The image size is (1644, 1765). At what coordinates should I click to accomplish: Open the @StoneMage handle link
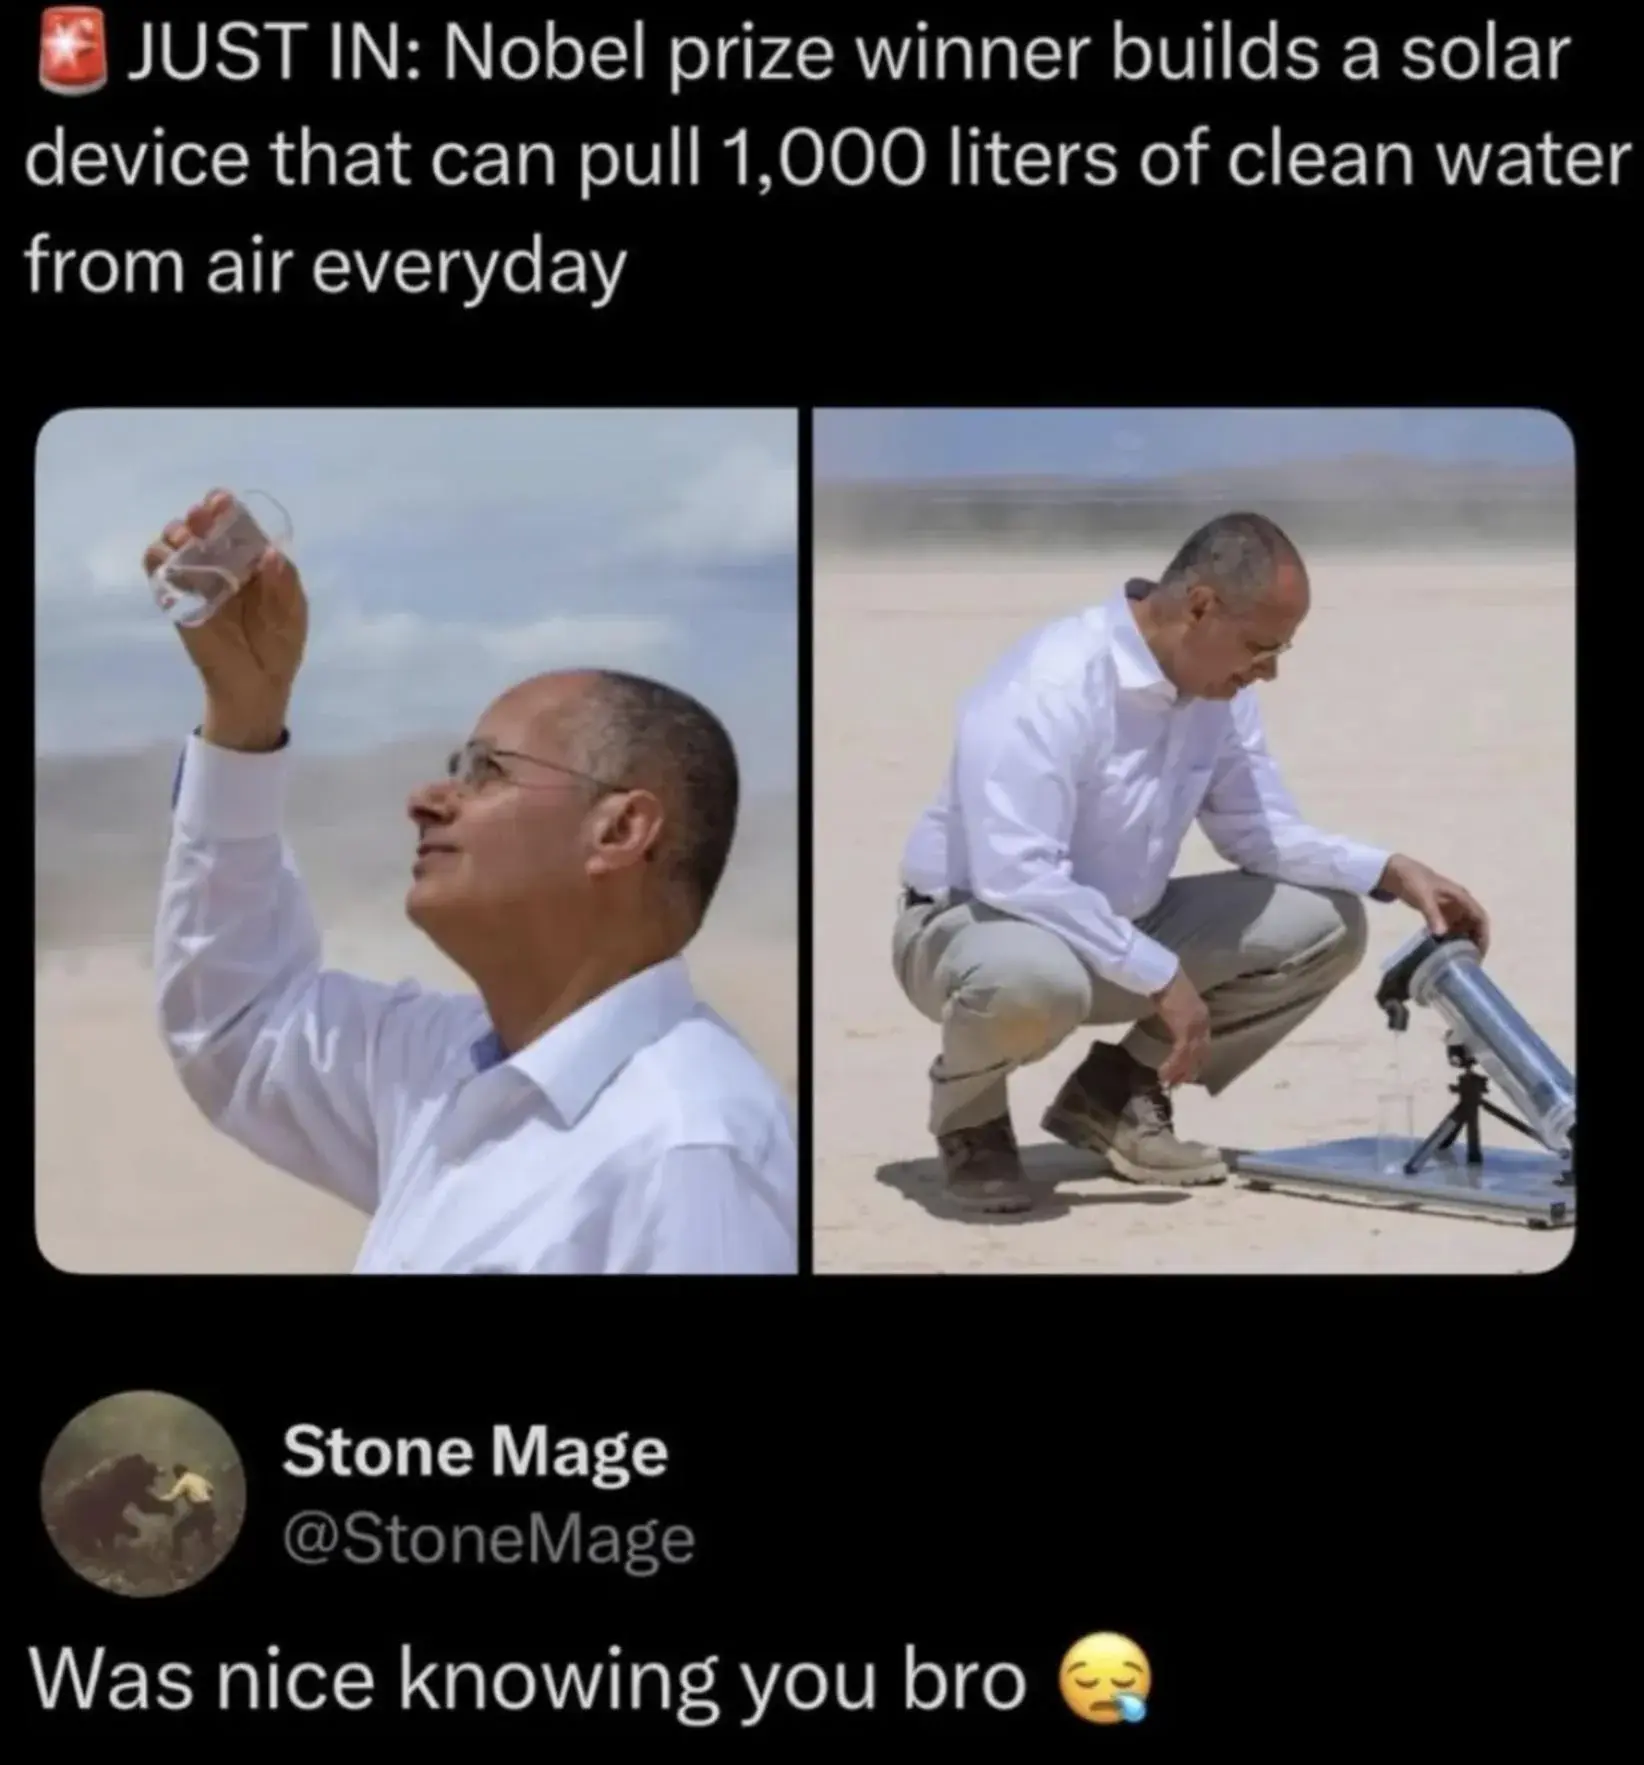coord(488,1541)
